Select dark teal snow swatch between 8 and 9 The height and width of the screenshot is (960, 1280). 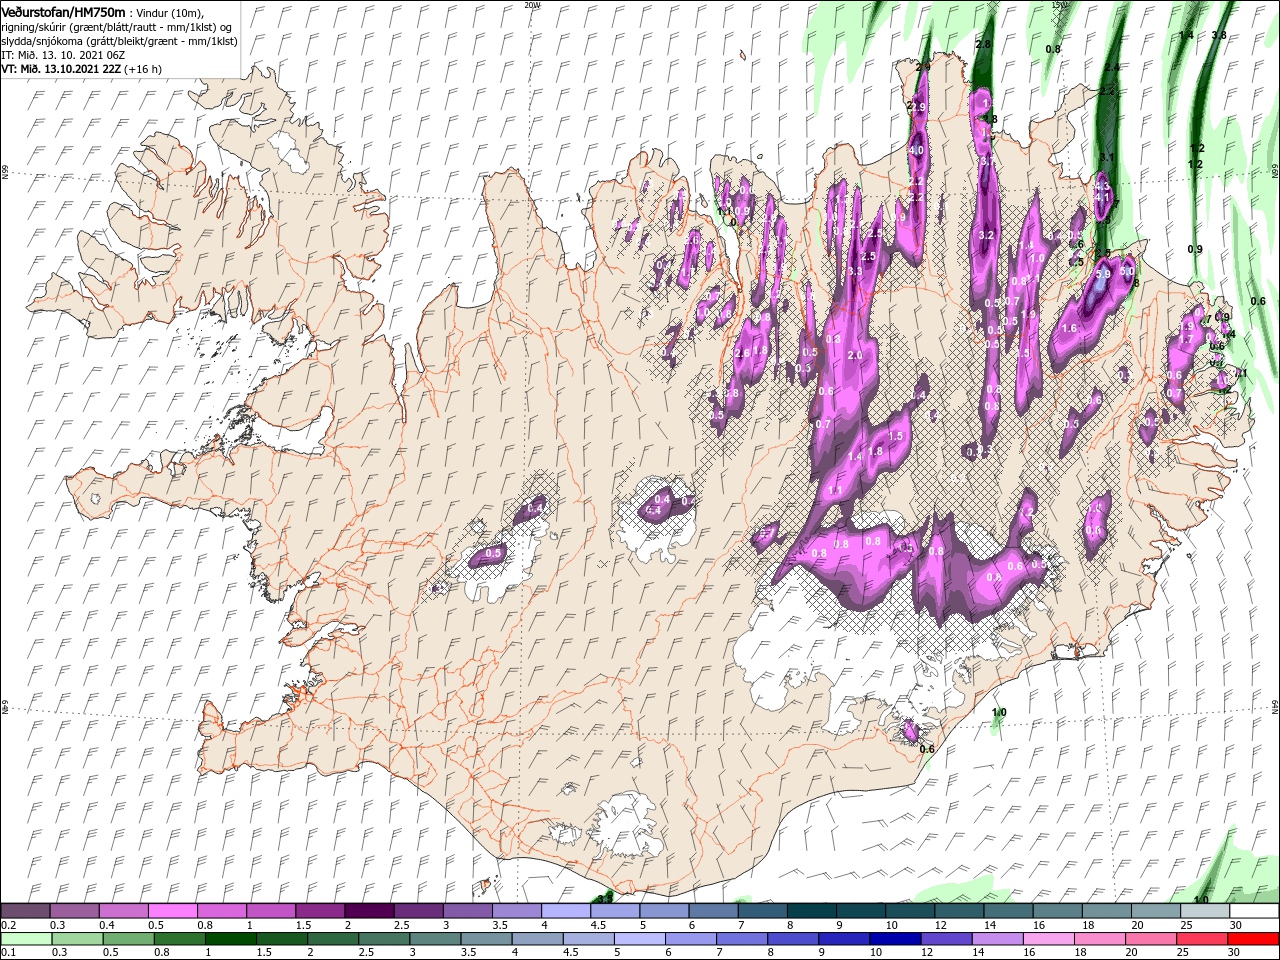[812, 911]
